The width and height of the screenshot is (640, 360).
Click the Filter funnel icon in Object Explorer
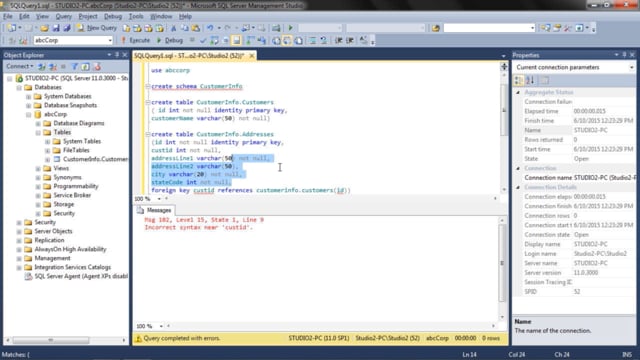(x=75, y=66)
